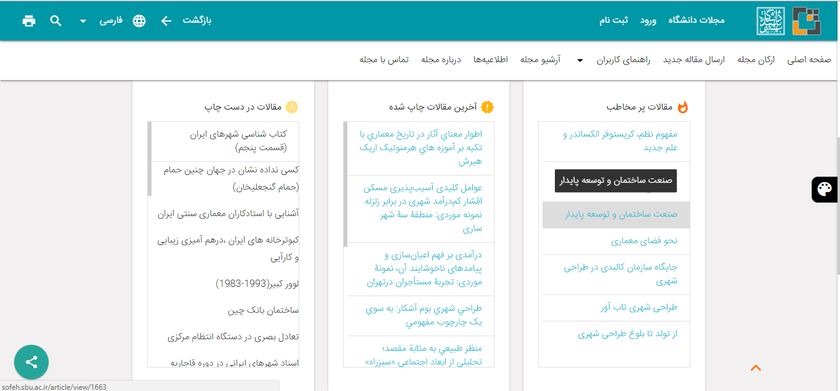The width and height of the screenshot is (840, 391).
Task: Open highlighted article صنعت ساختمان و توسعه پایدار
Action: click(x=616, y=215)
